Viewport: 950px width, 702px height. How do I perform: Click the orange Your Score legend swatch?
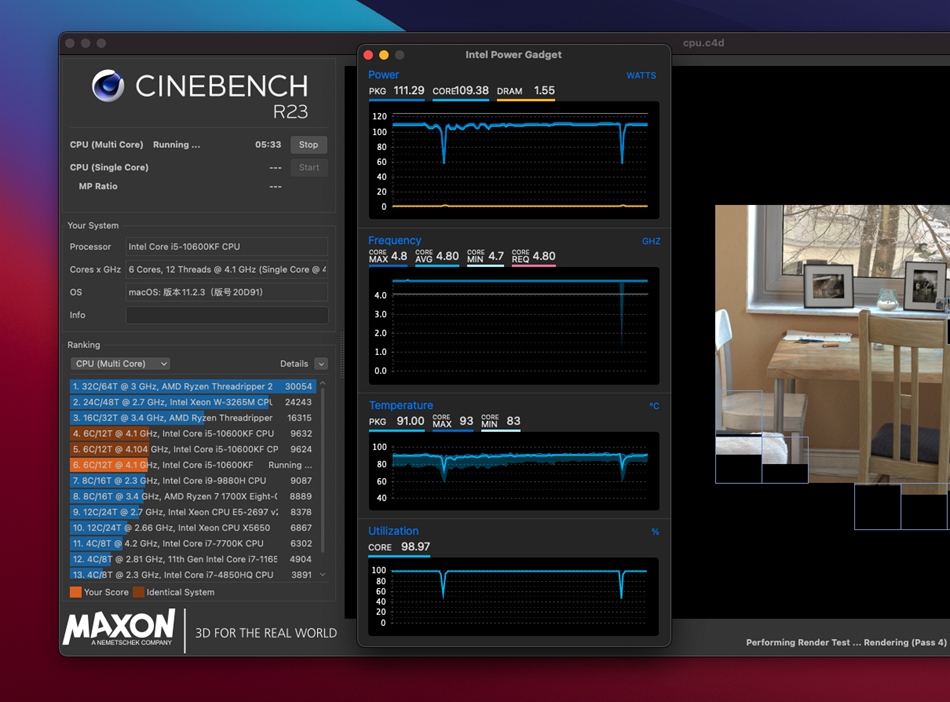[x=76, y=592]
